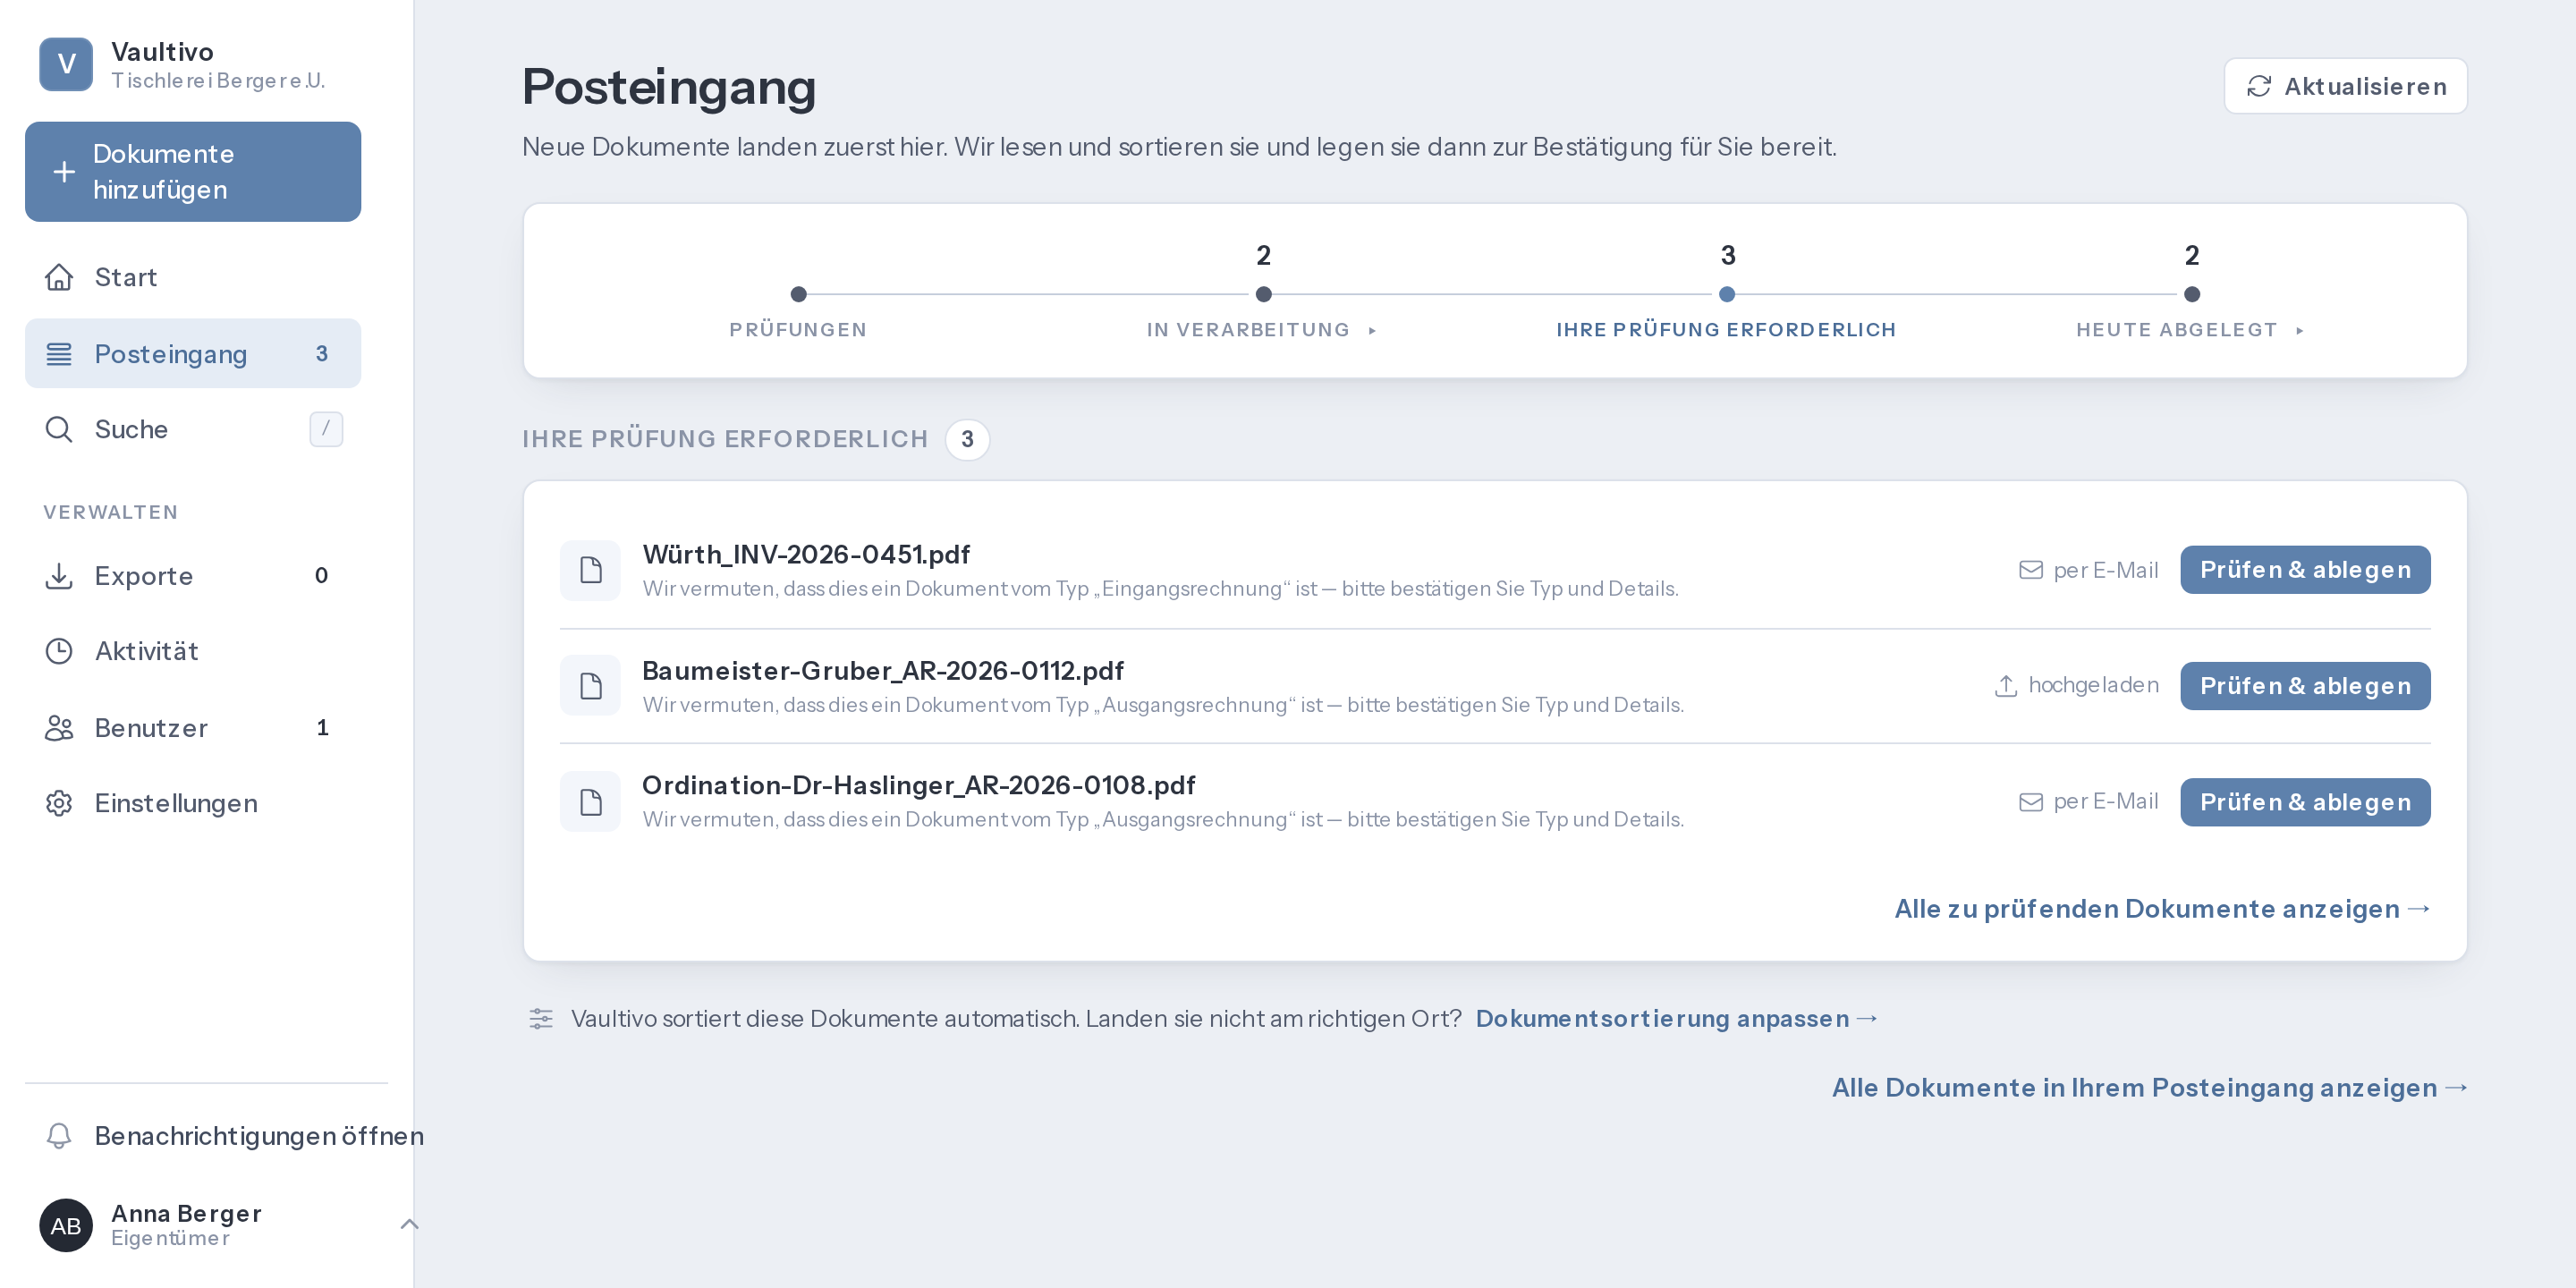Click the Posteingang inbox icon in sidebar
2576x1288 pixels.
[59, 353]
